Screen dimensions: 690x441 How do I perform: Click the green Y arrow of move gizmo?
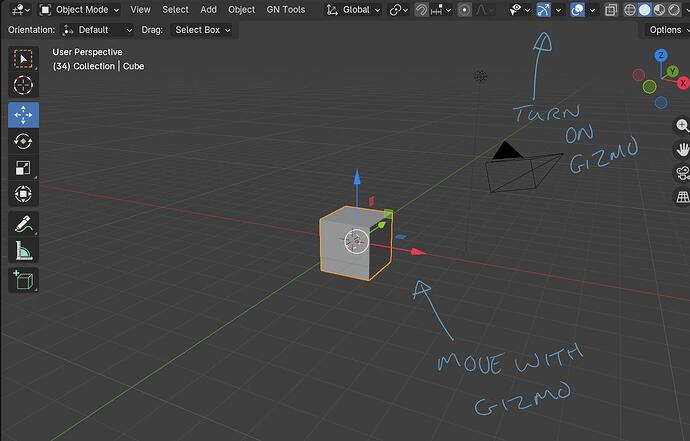[x=381, y=225]
